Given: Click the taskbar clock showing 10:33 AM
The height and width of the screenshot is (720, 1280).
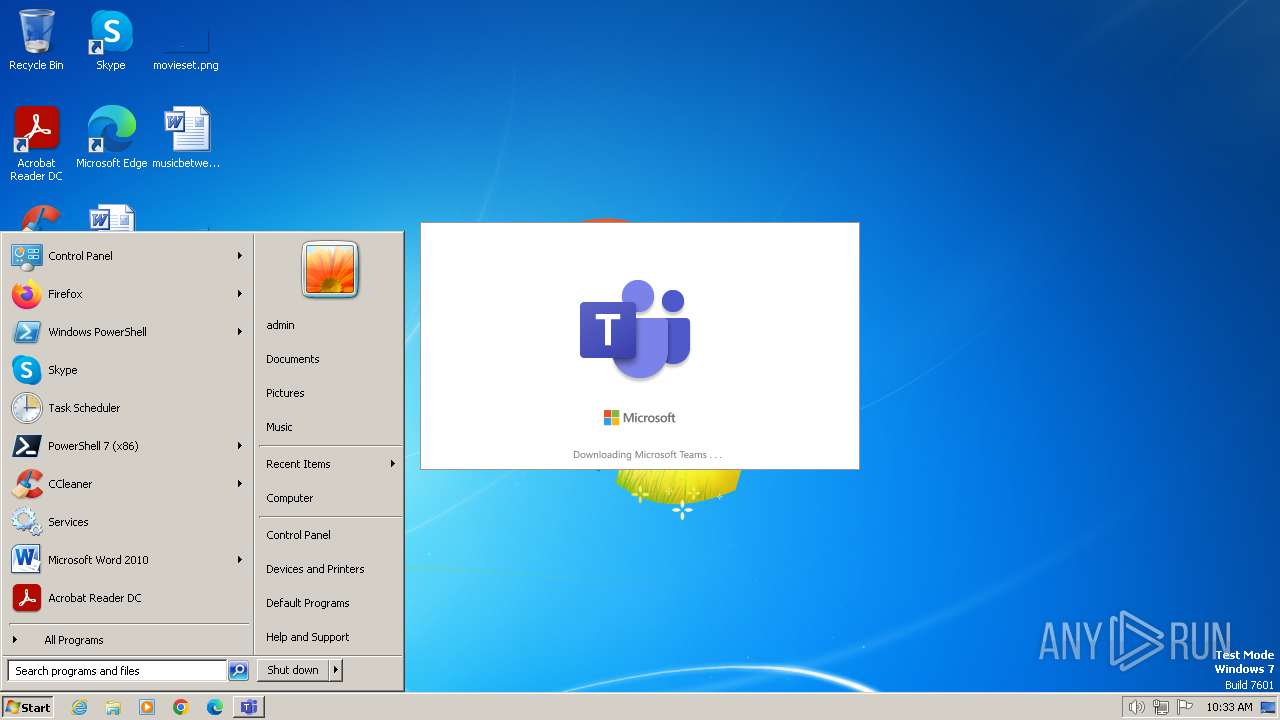Looking at the screenshot, I should 1229,707.
